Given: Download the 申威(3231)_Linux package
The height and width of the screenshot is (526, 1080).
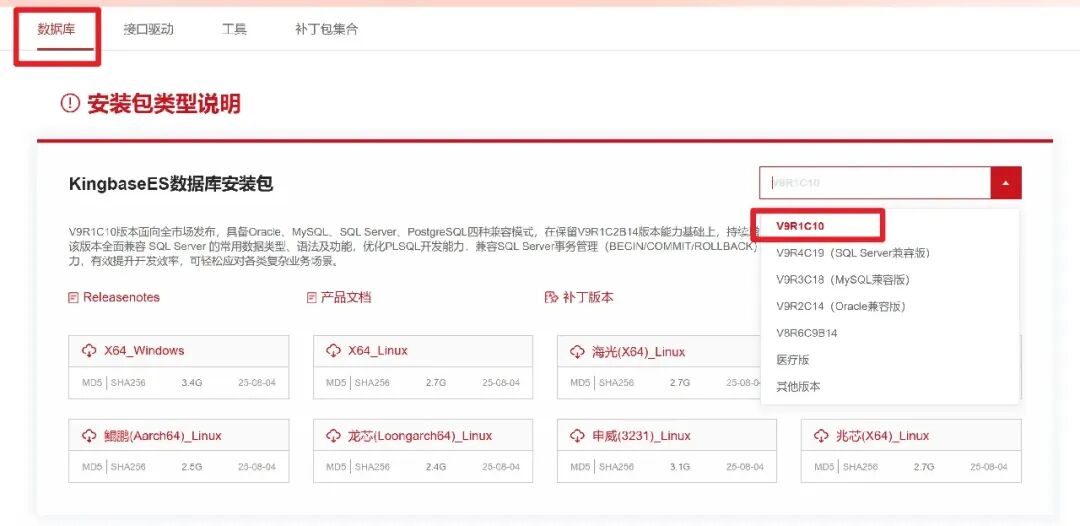Looking at the screenshot, I should point(641,436).
